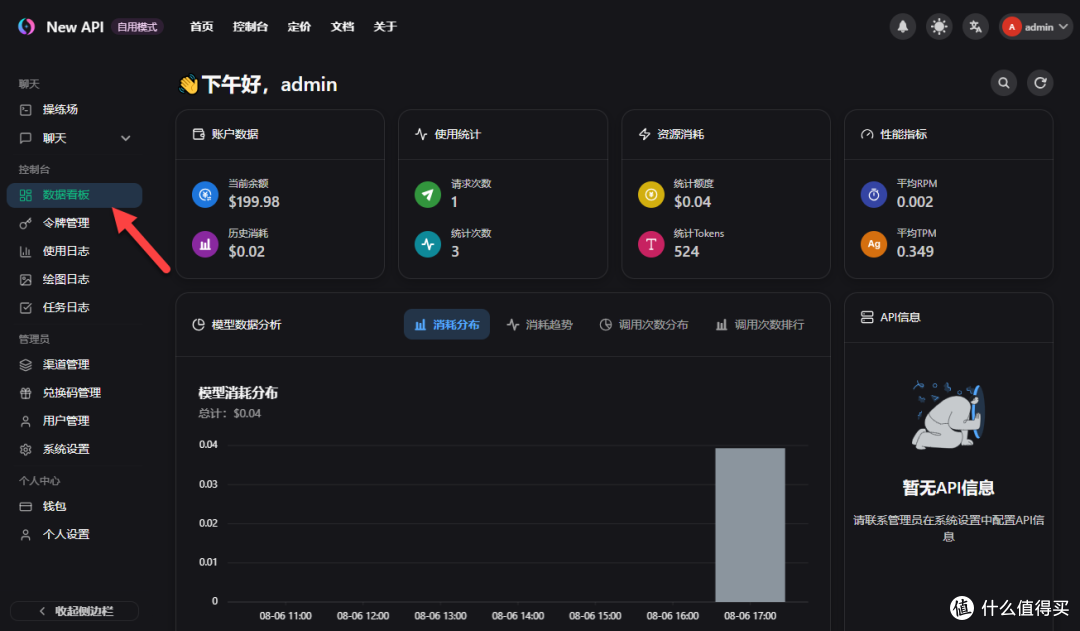Click the 账户数据 card header

pos(280,134)
